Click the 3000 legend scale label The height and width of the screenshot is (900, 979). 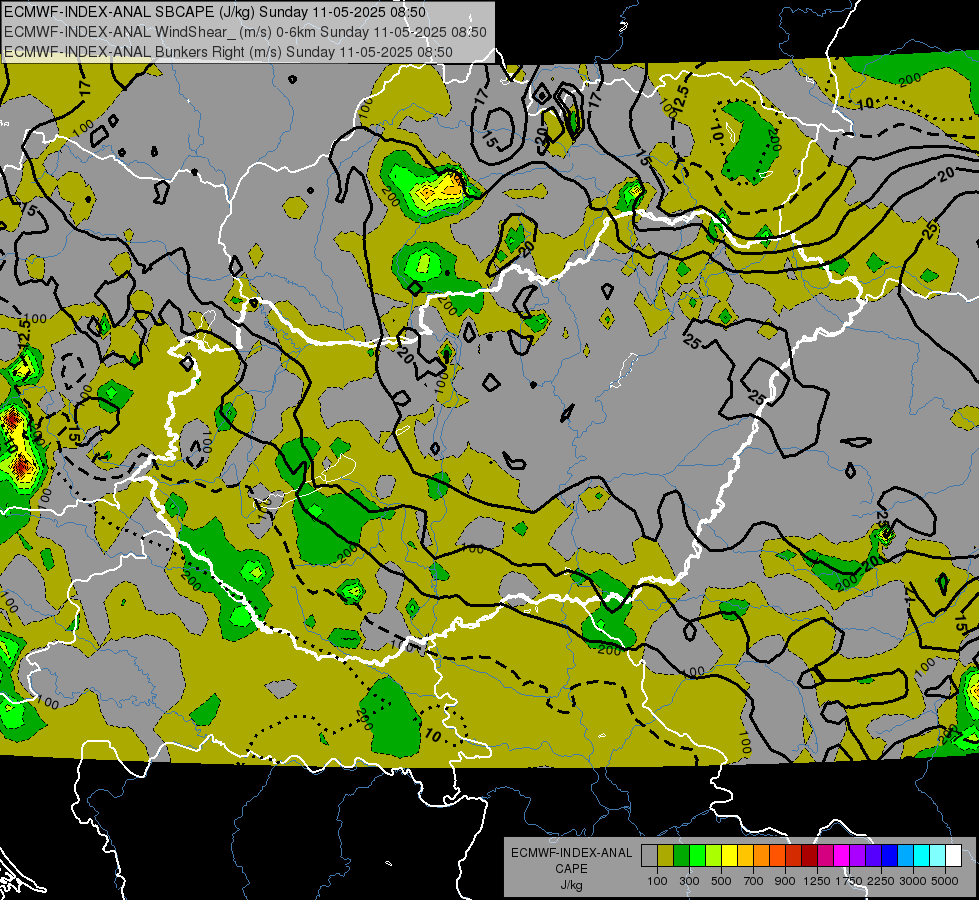pos(913,881)
